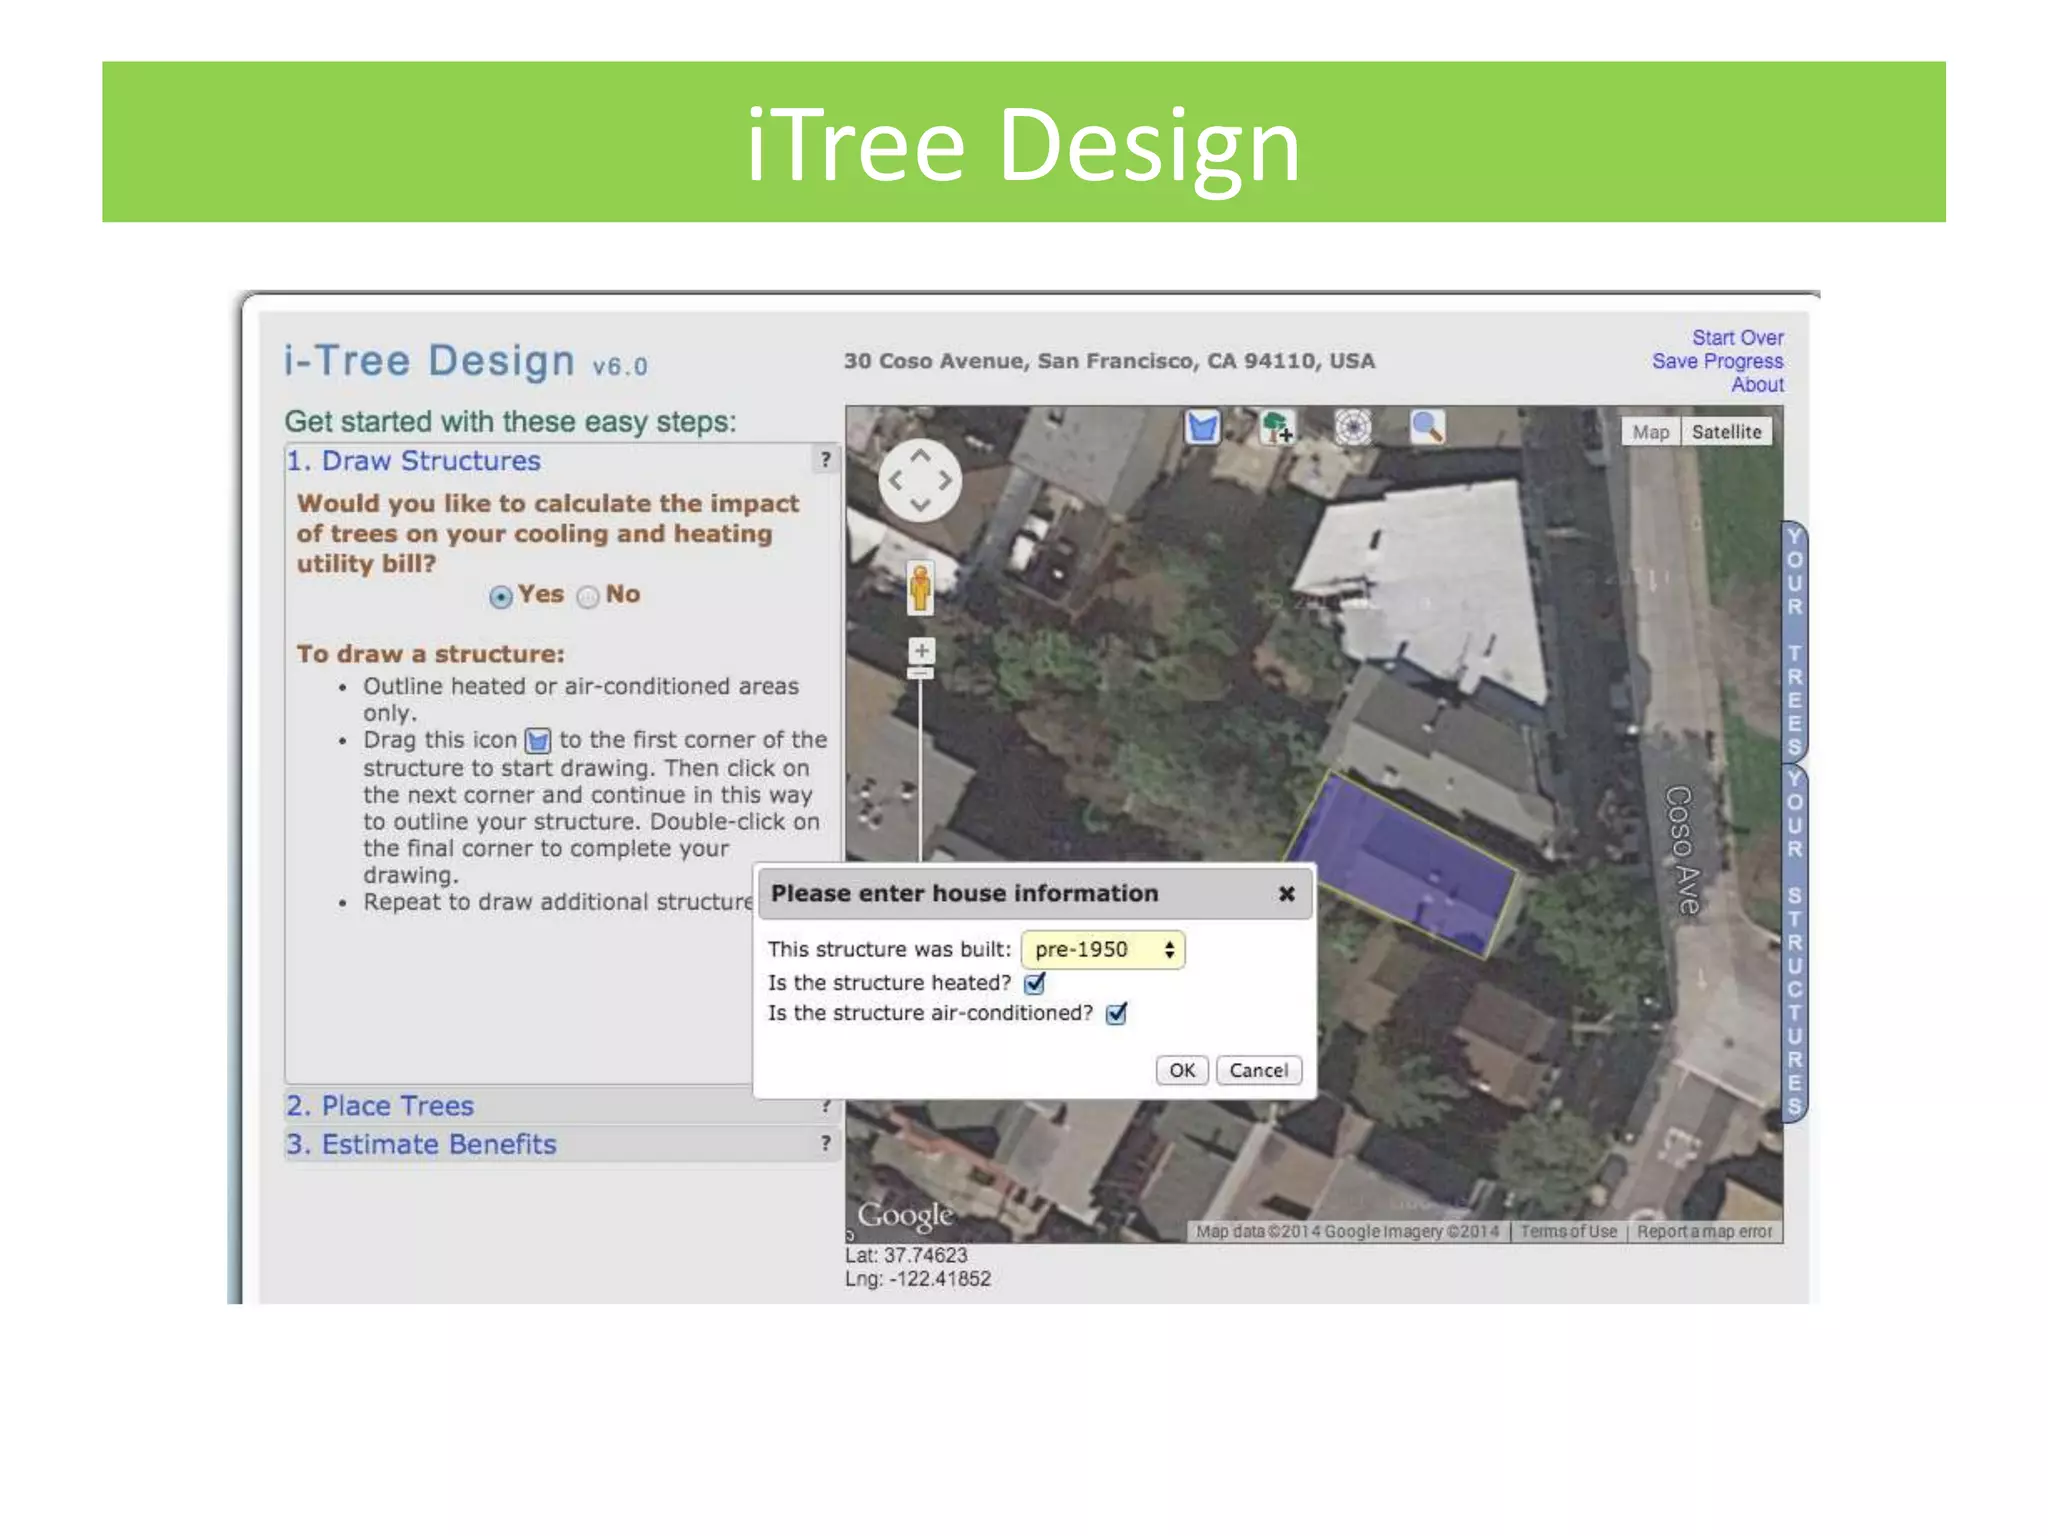
Task: Click the Lat: 37.74623 readout
Action: [907, 1256]
